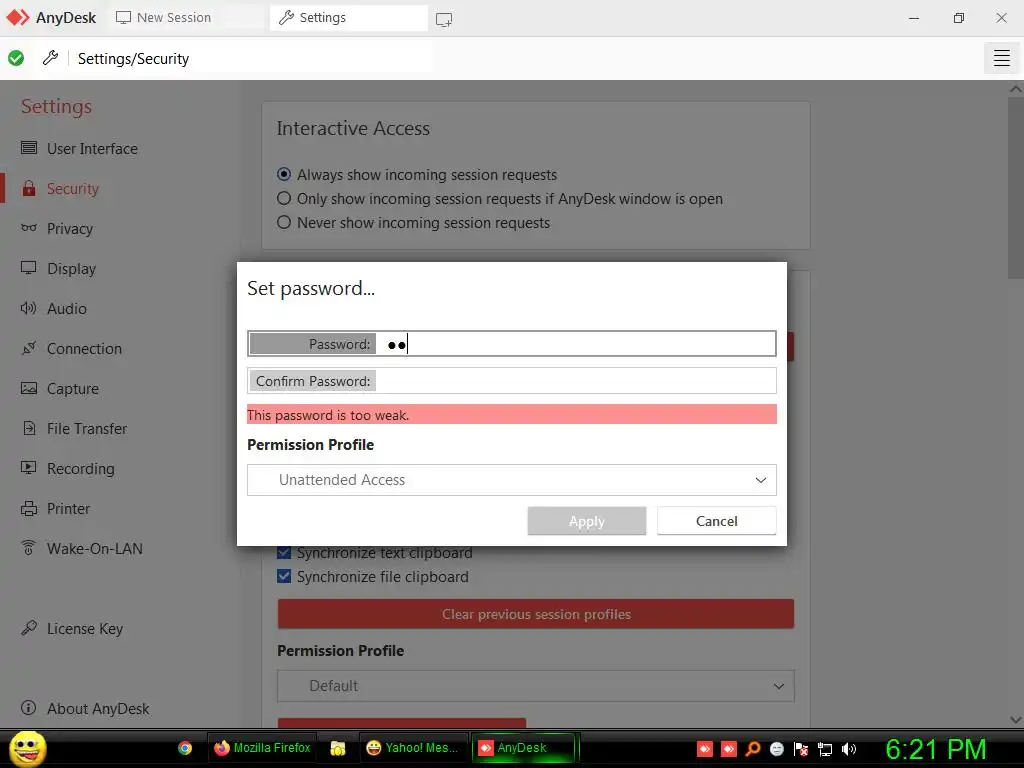Click the Recording icon in sidebar

pos(29,468)
